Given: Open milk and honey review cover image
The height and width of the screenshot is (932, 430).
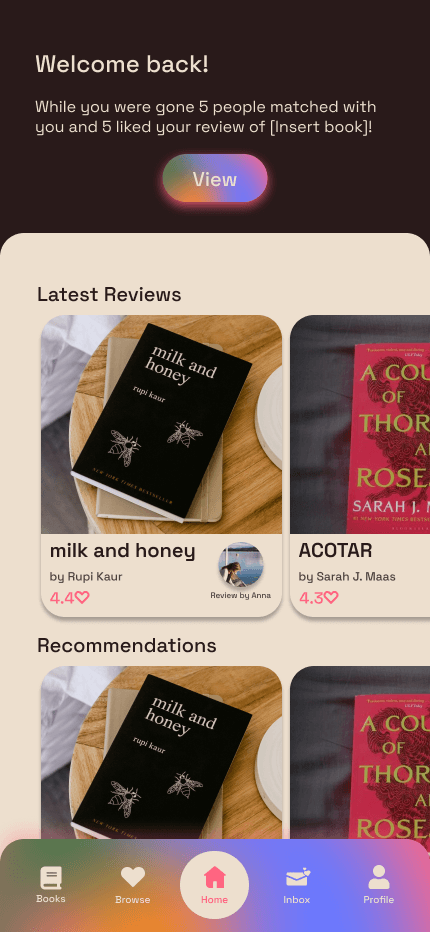Looking at the screenshot, I should click(161, 424).
